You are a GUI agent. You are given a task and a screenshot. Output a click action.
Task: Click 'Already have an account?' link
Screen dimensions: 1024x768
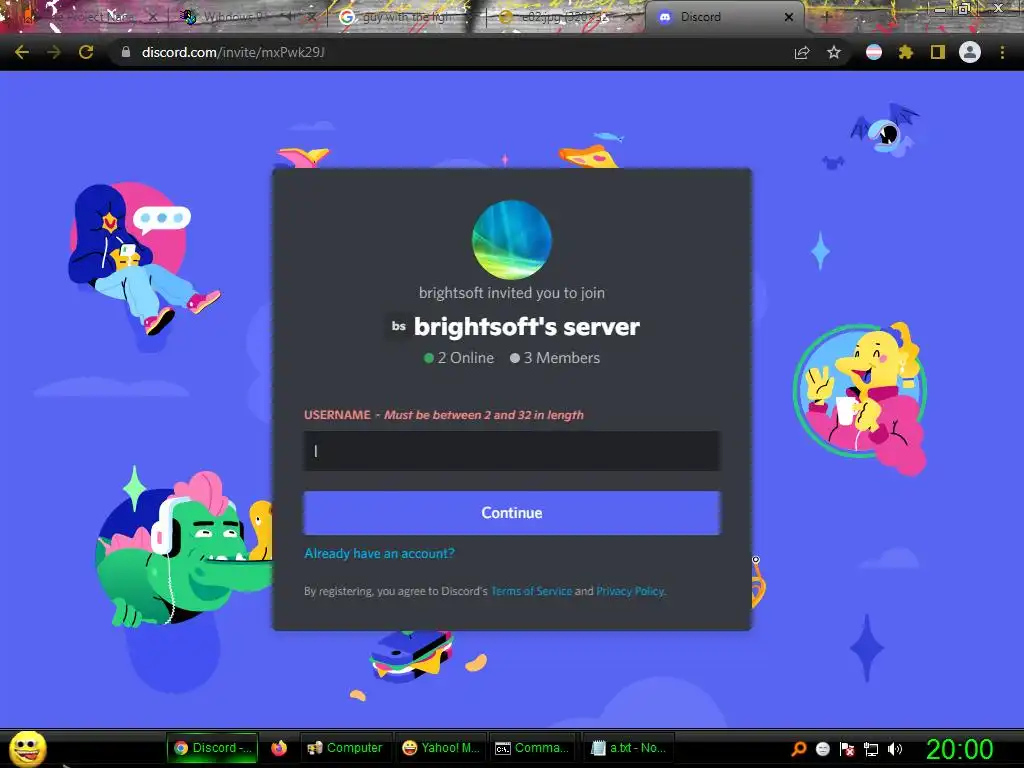click(x=379, y=553)
